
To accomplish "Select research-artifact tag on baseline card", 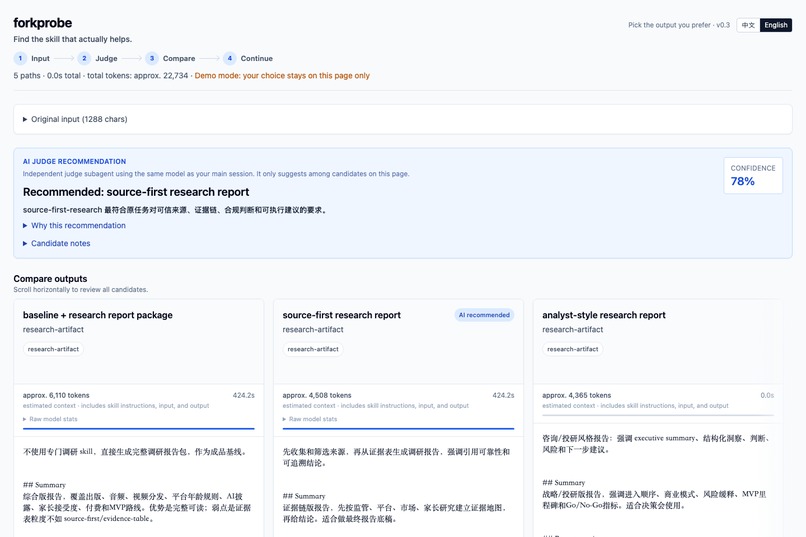I will pyautogui.click(x=53, y=349).
